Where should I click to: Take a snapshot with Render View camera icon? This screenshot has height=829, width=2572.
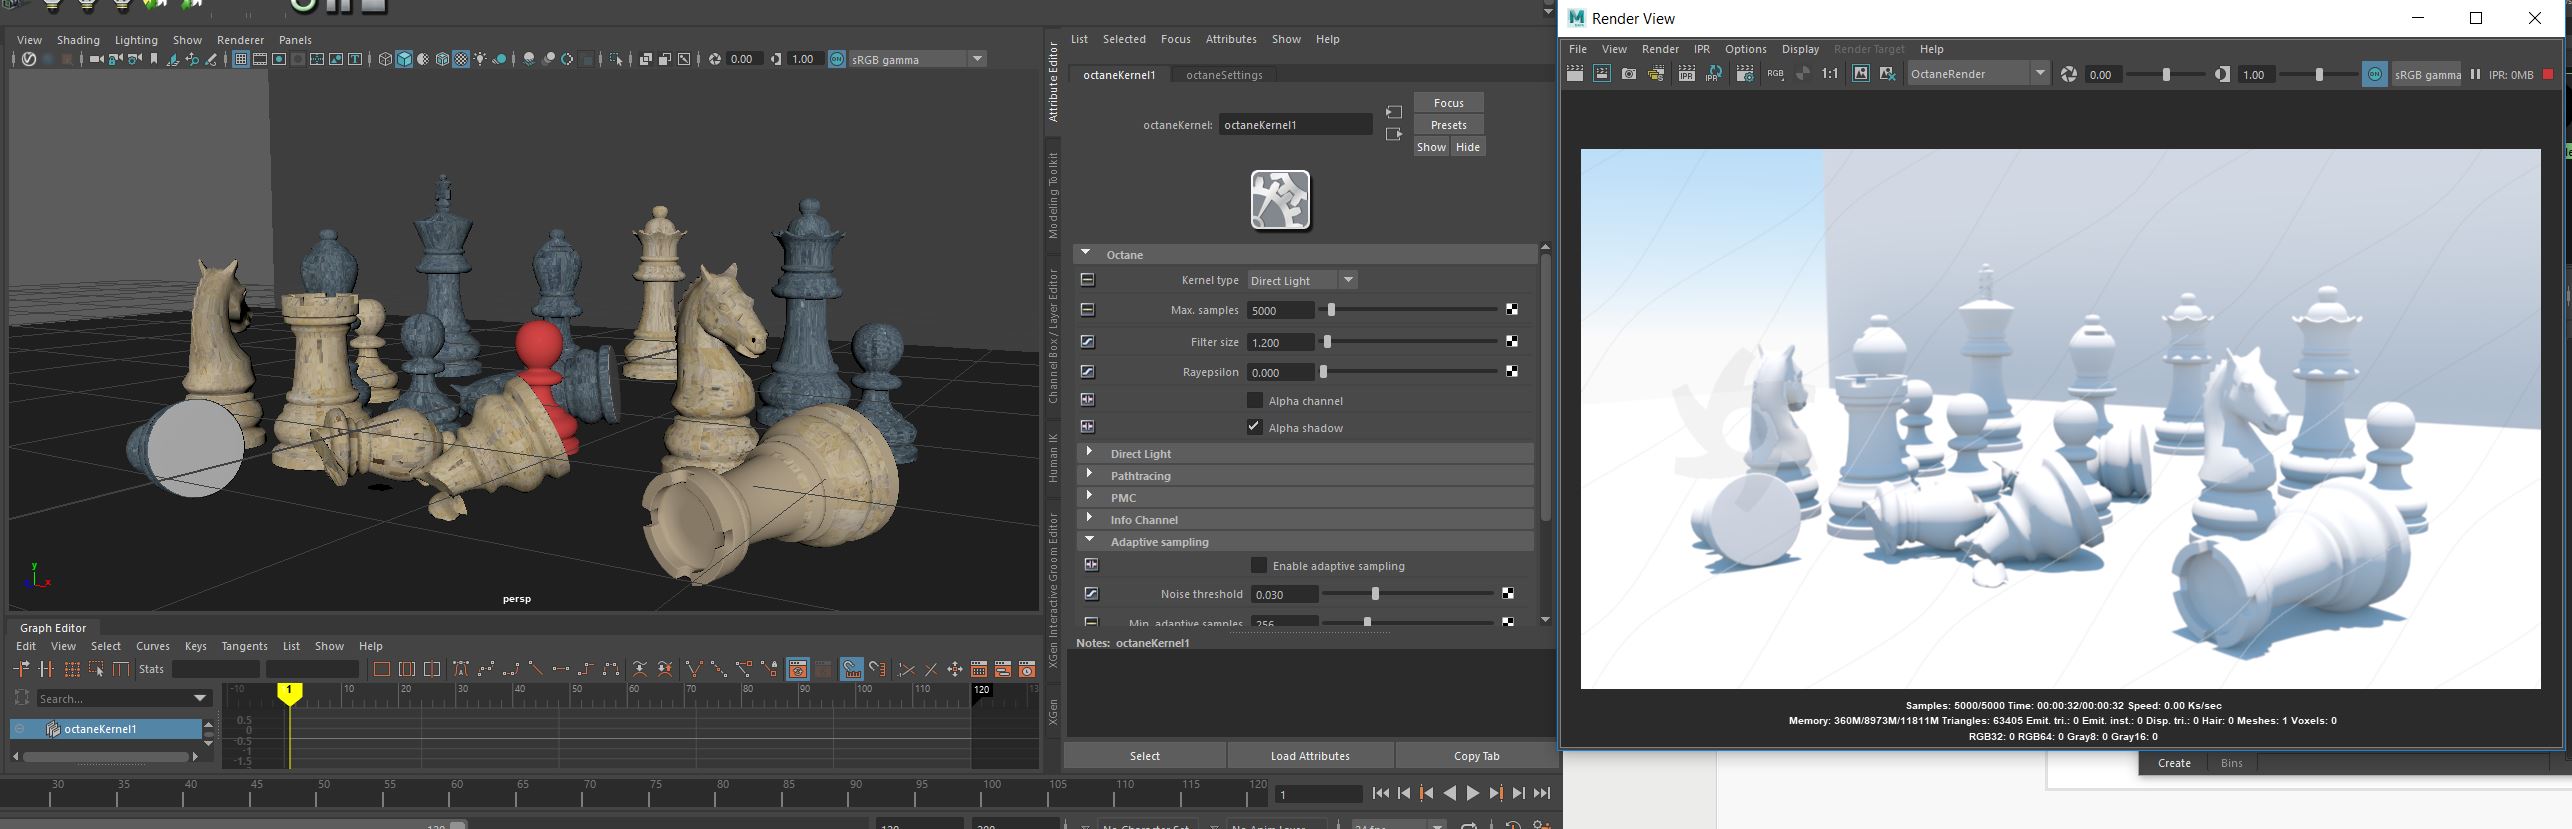(x=1629, y=74)
